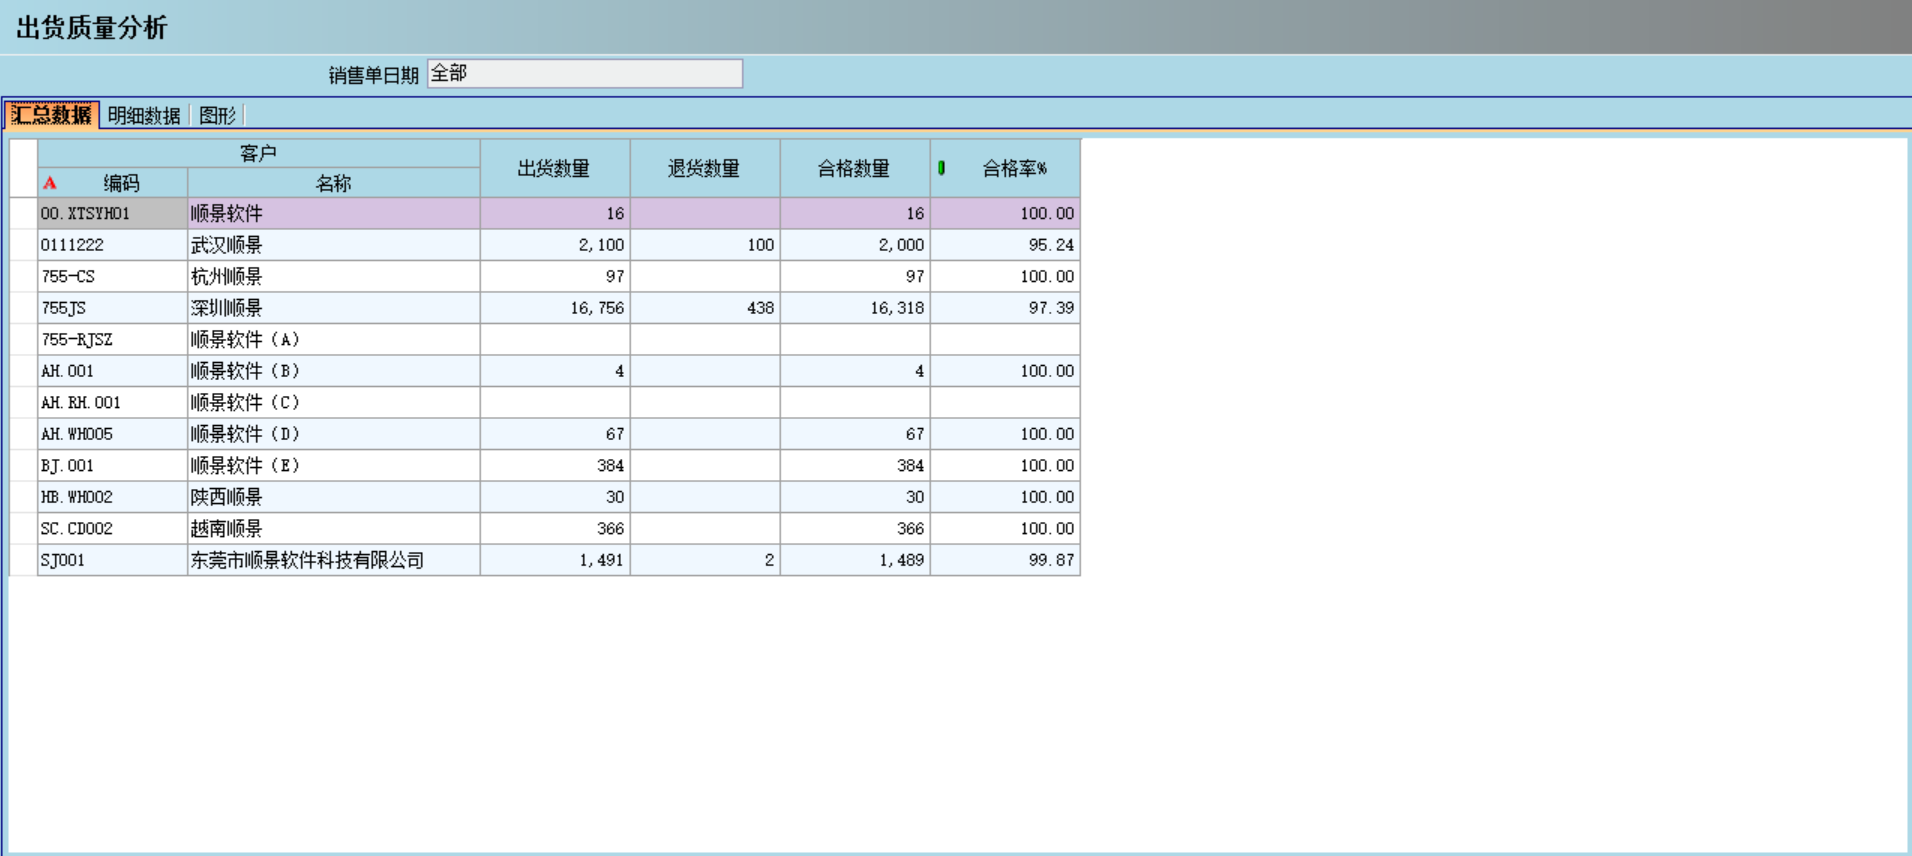This screenshot has width=1912, height=856.
Task: Switch to the 汇总数据 tab
Action: click(51, 115)
